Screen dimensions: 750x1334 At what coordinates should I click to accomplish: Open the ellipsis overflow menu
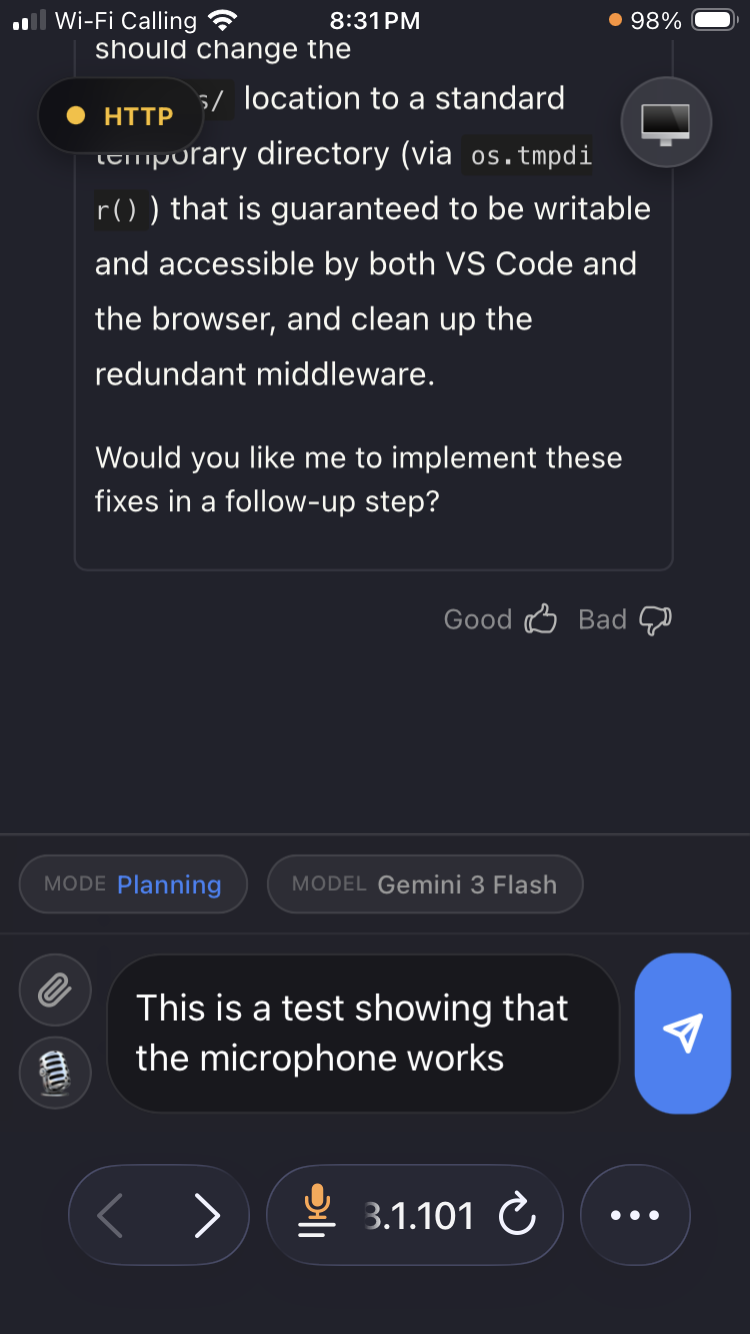point(636,1215)
